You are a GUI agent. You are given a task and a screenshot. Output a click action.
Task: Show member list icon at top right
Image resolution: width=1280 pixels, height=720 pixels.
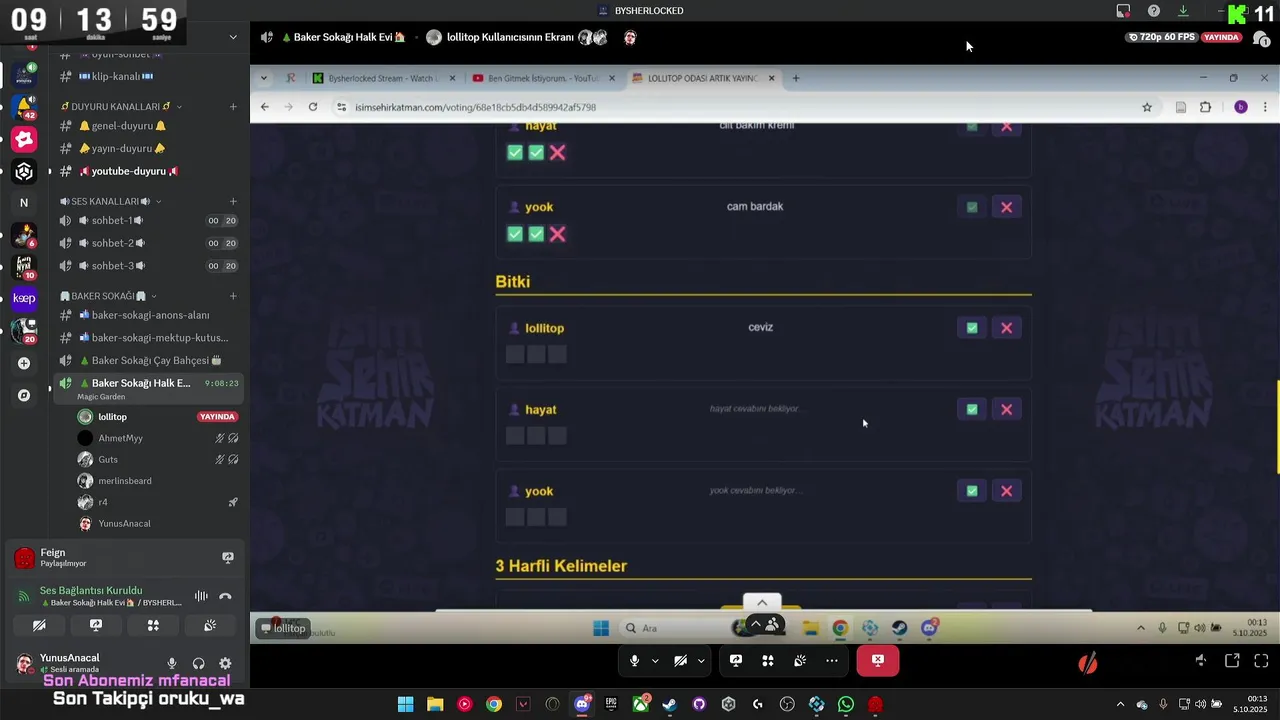click(1261, 38)
